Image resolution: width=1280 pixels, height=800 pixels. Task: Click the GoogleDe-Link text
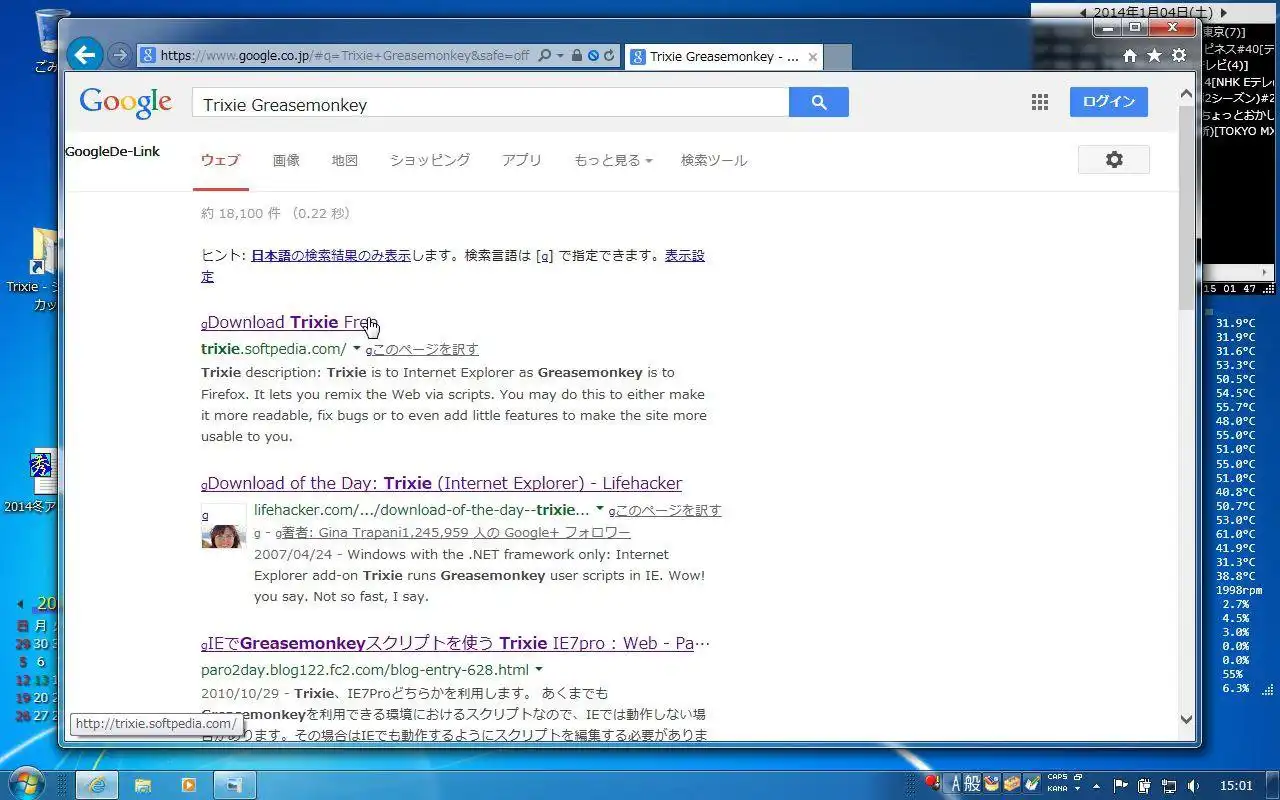click(112, 152)
